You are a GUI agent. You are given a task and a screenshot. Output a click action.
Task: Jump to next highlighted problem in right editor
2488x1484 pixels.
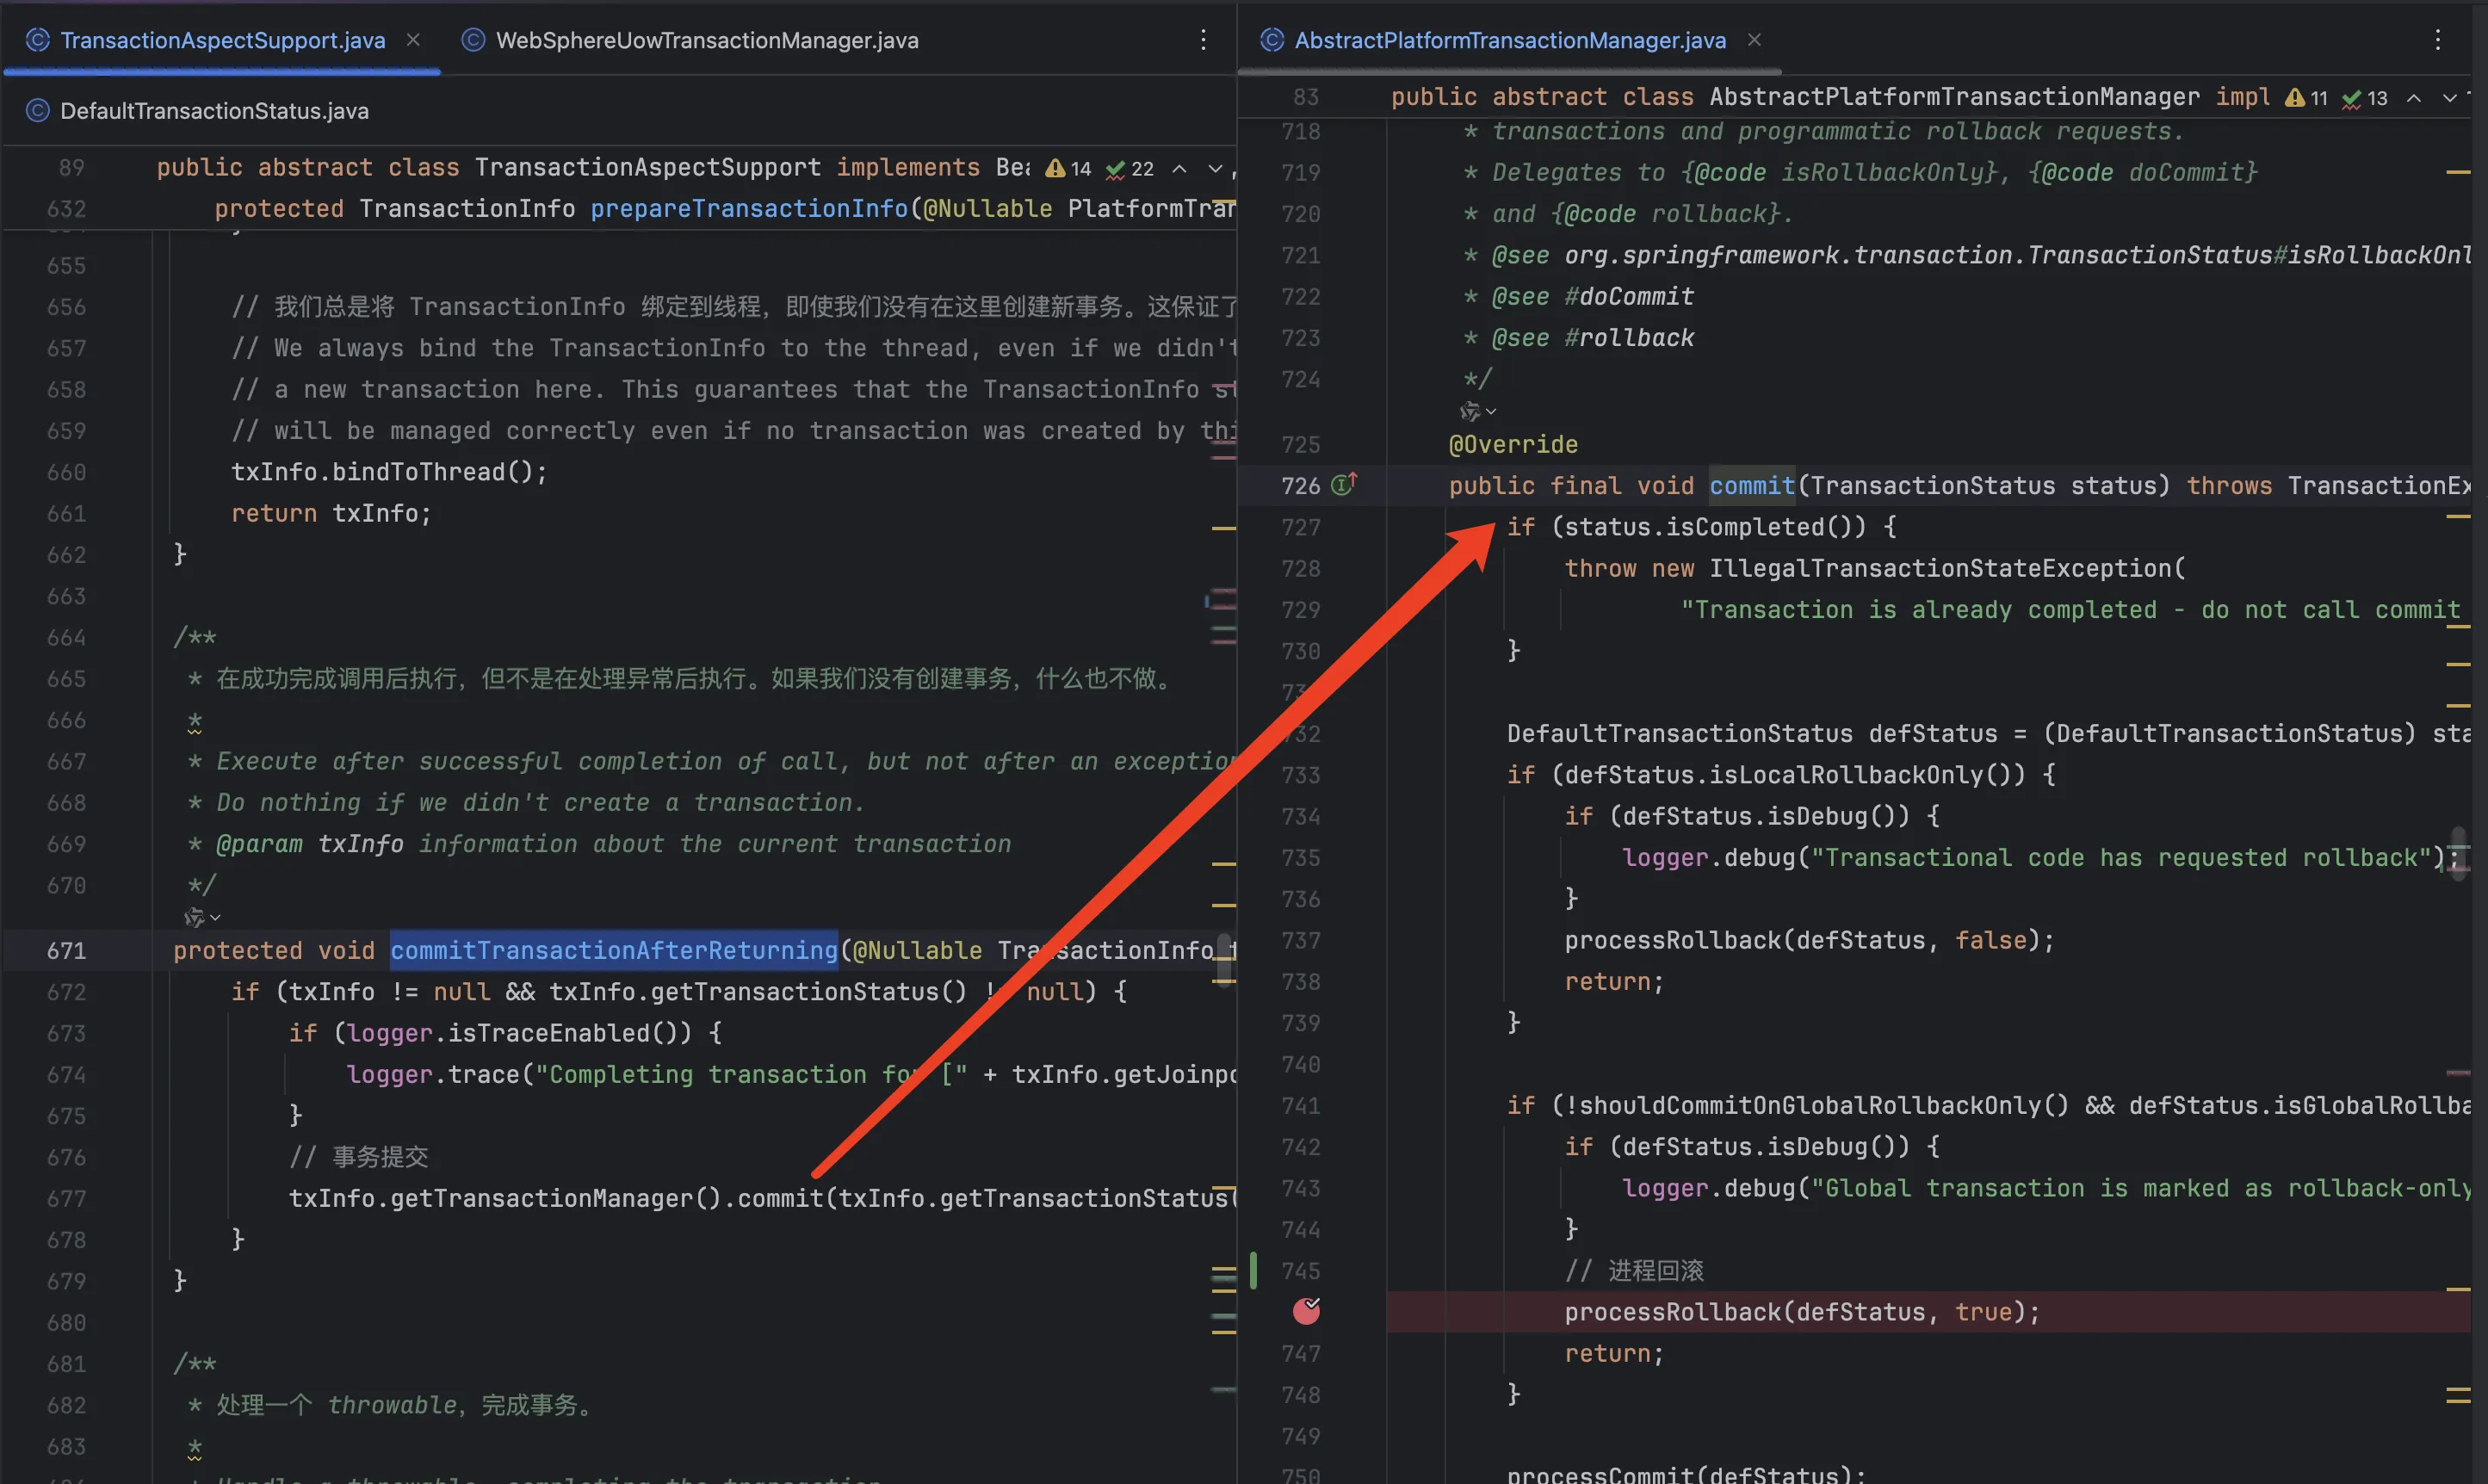click(x=2450, y=98)
